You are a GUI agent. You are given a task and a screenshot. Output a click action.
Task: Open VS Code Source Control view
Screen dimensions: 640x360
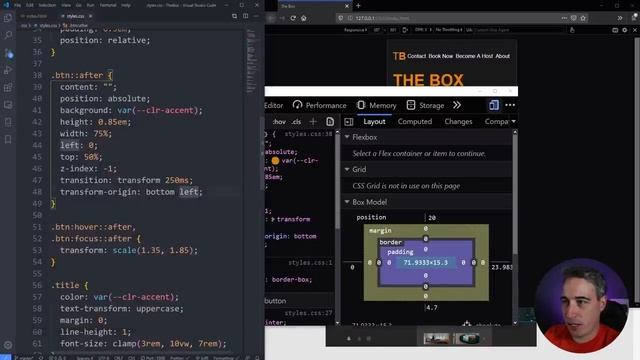(8, 53)
